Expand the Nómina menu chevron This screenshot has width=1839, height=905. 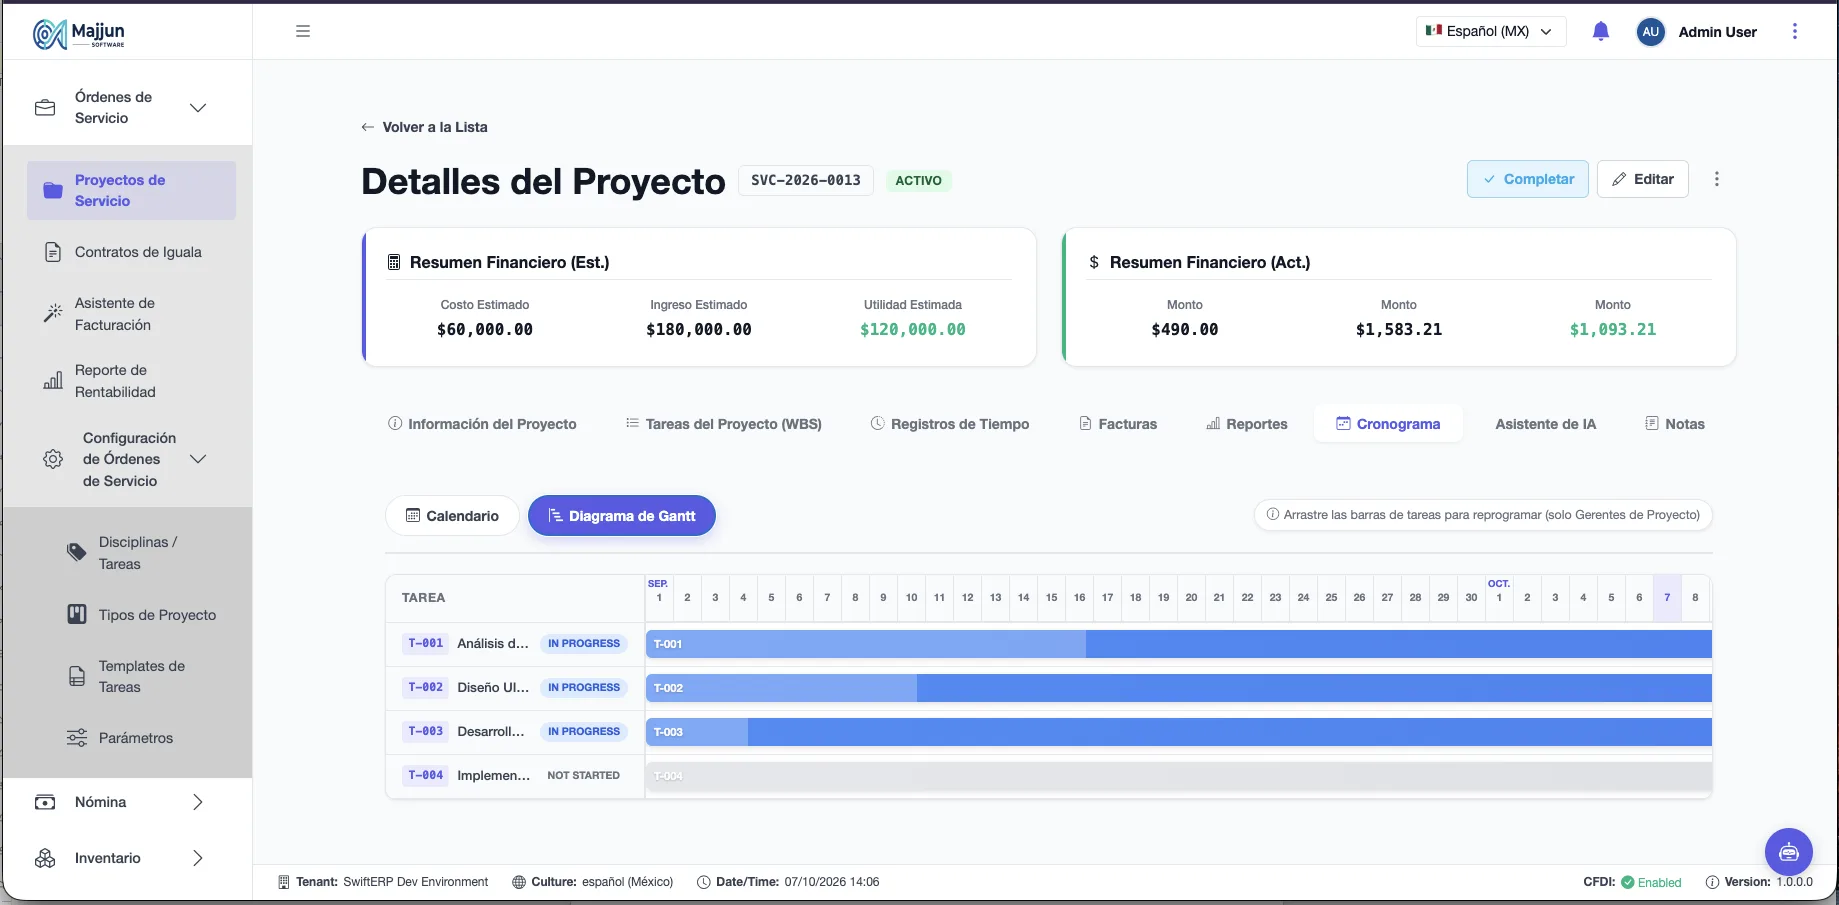198,802
